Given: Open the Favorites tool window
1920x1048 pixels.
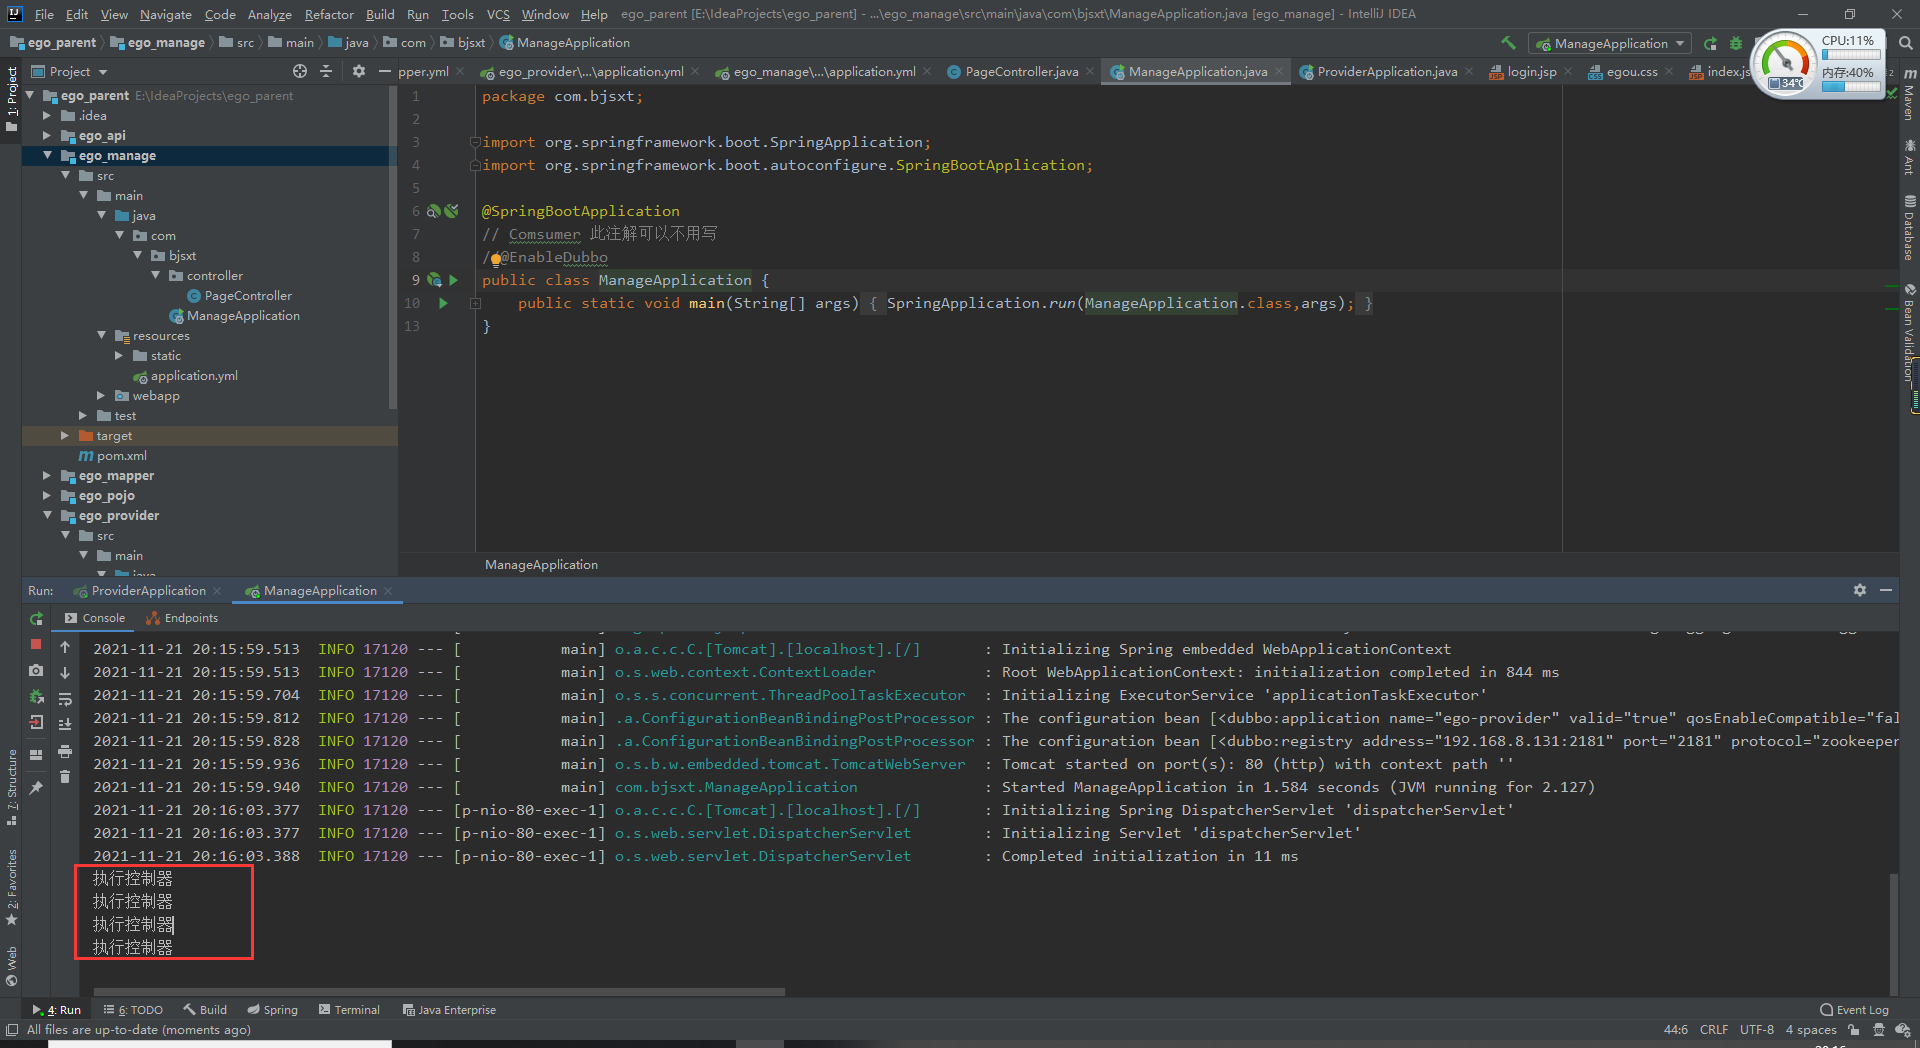Looking at the screenshot, I should coord(11,887).
